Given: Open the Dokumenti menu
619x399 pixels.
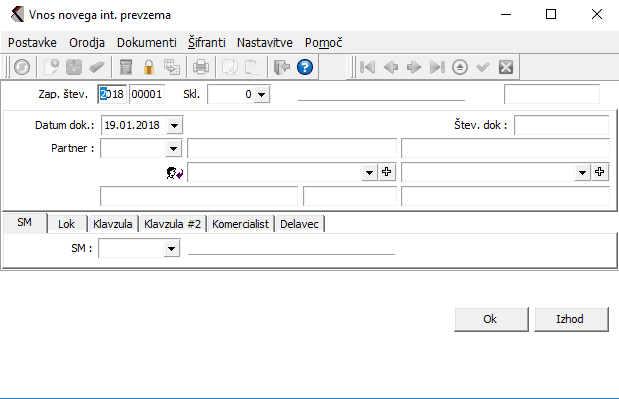Looking at the screenshot, I should coord(146,43).
